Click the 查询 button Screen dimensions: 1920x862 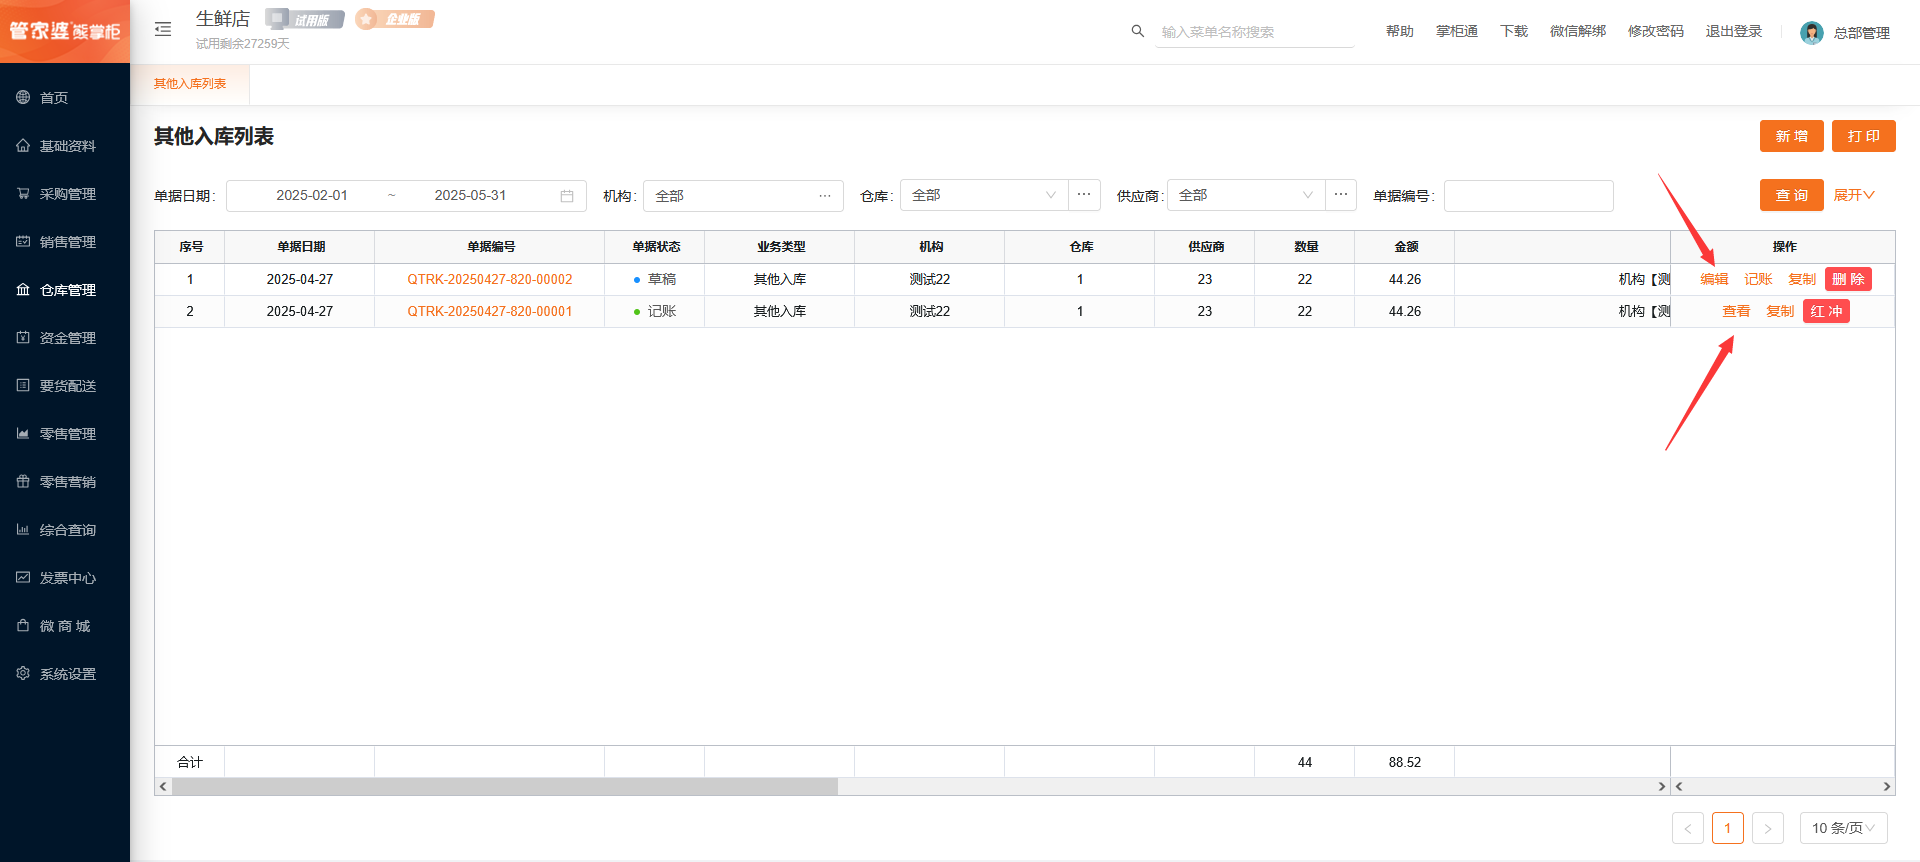1792,195
